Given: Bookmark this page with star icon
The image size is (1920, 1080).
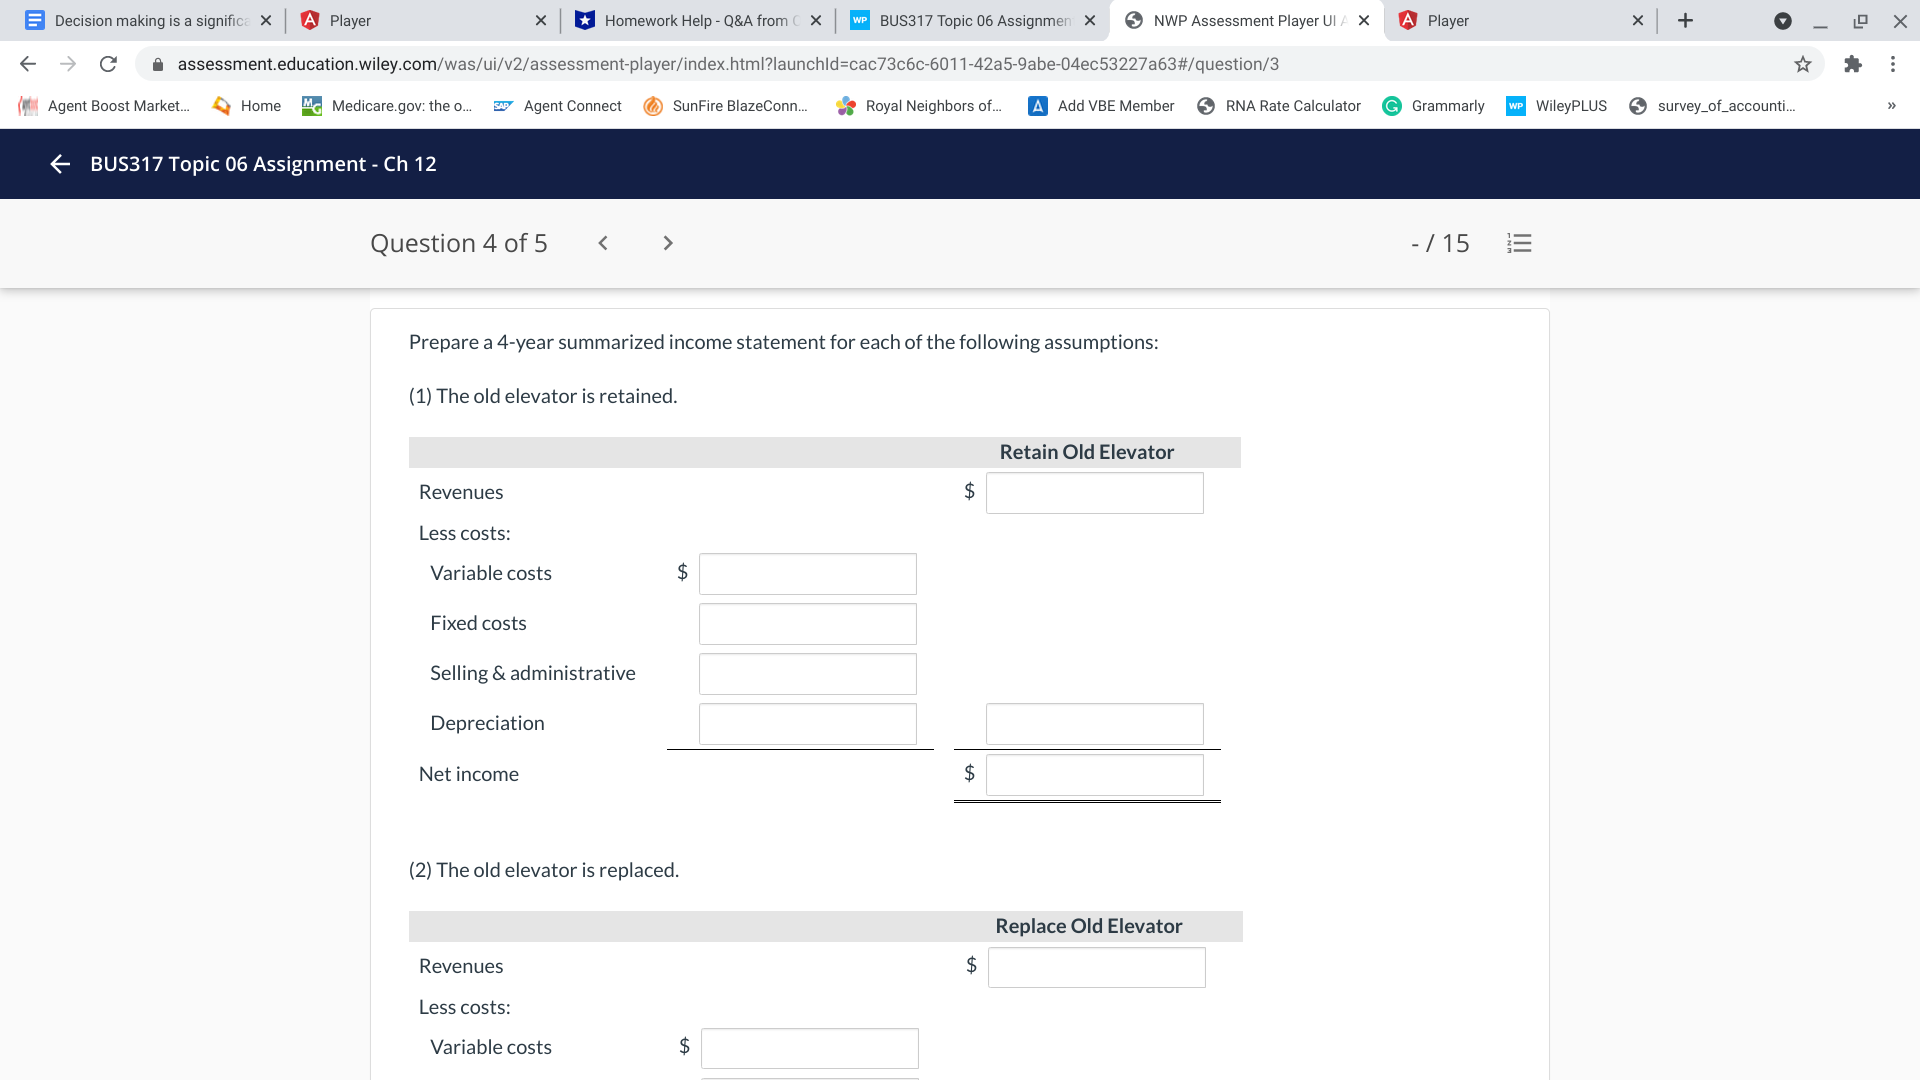Looking at the screenshot, I should pyautogui.click(x=1802, y=64).
